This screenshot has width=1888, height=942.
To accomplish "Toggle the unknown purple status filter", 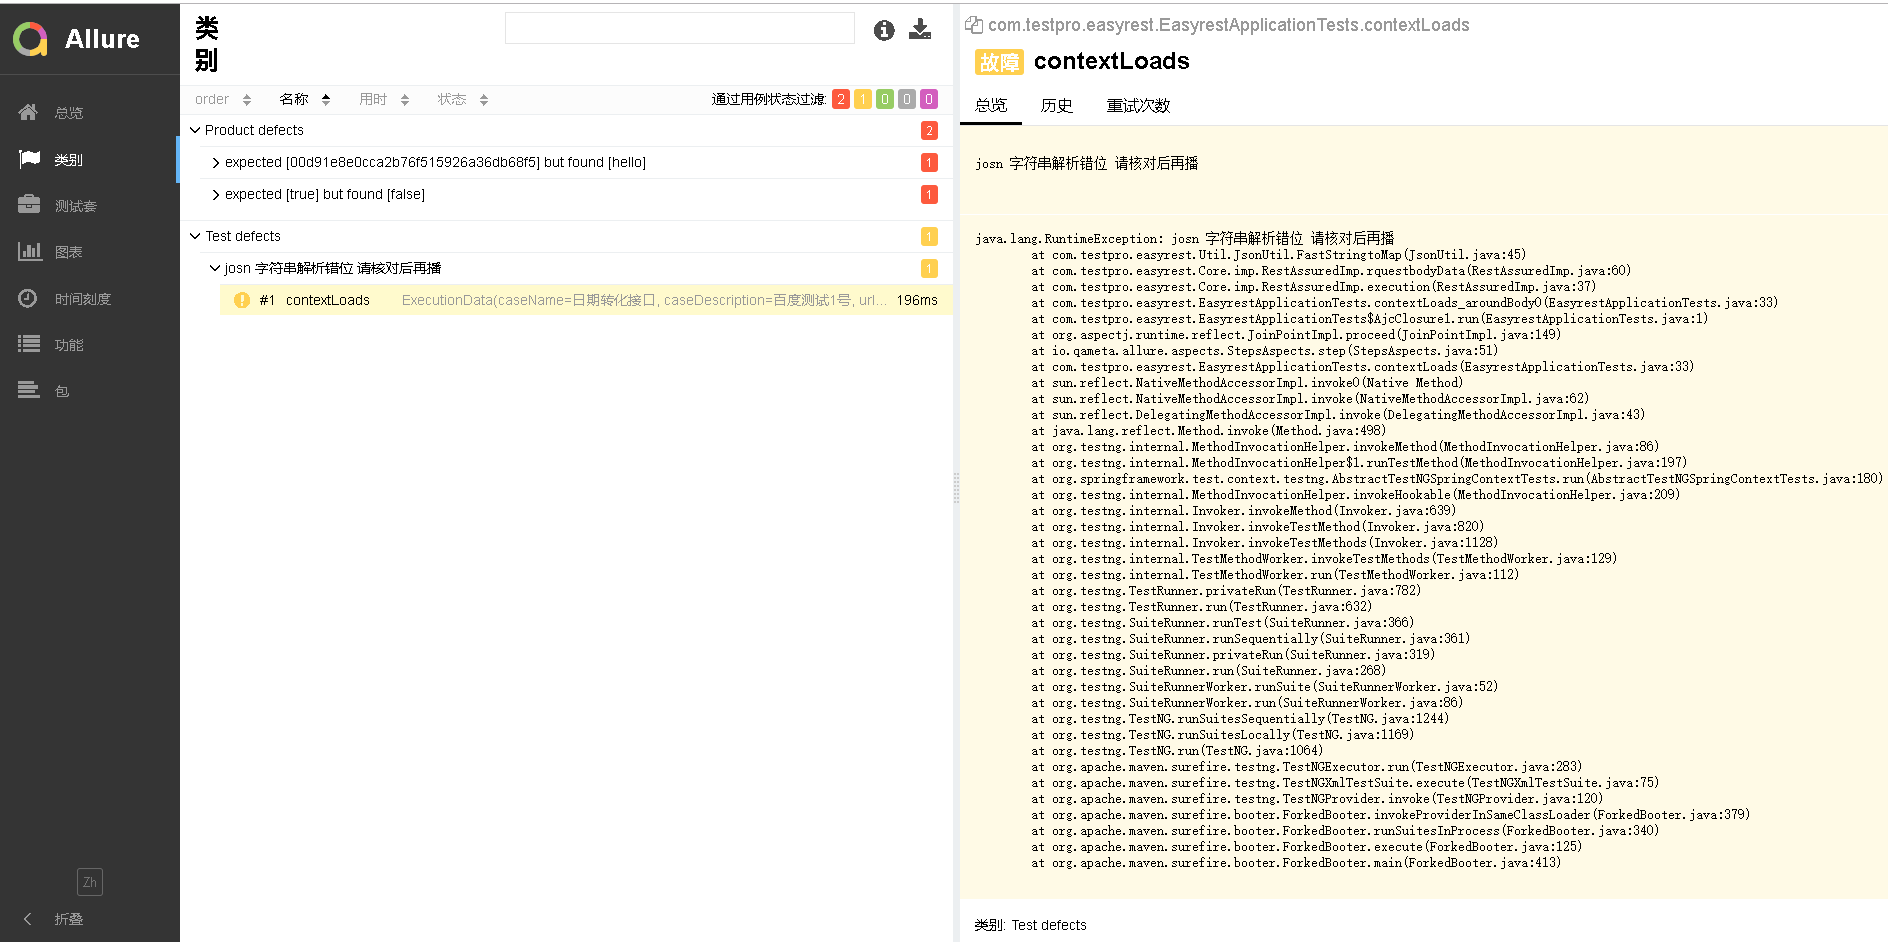I will click(x=929, y=99).
